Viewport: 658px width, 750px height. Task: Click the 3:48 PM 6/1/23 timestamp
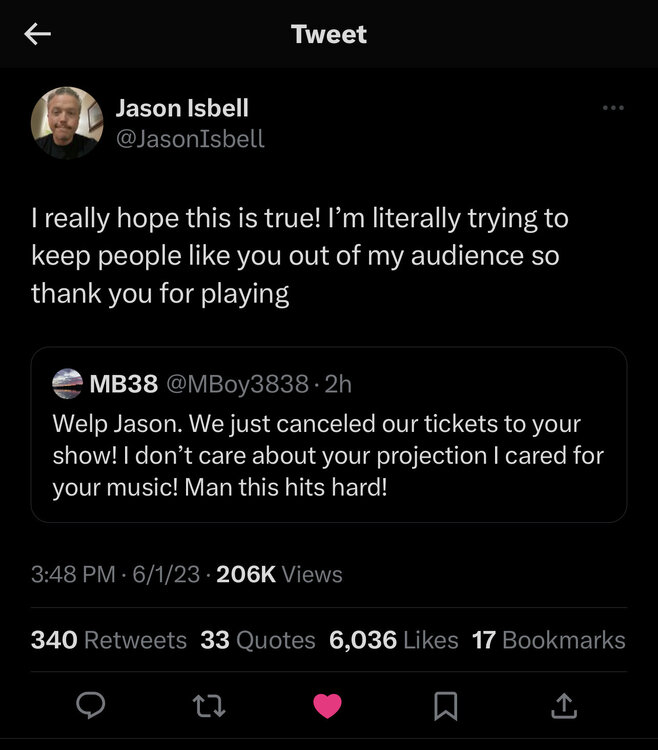pyautogui.click(x=116, y=574)
